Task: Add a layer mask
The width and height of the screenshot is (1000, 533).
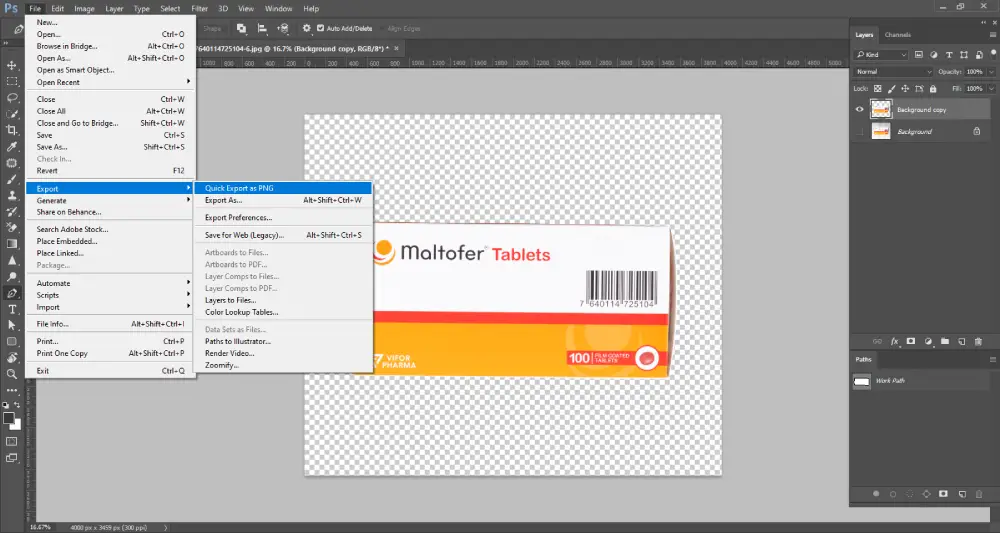Action: coord(911,342)
